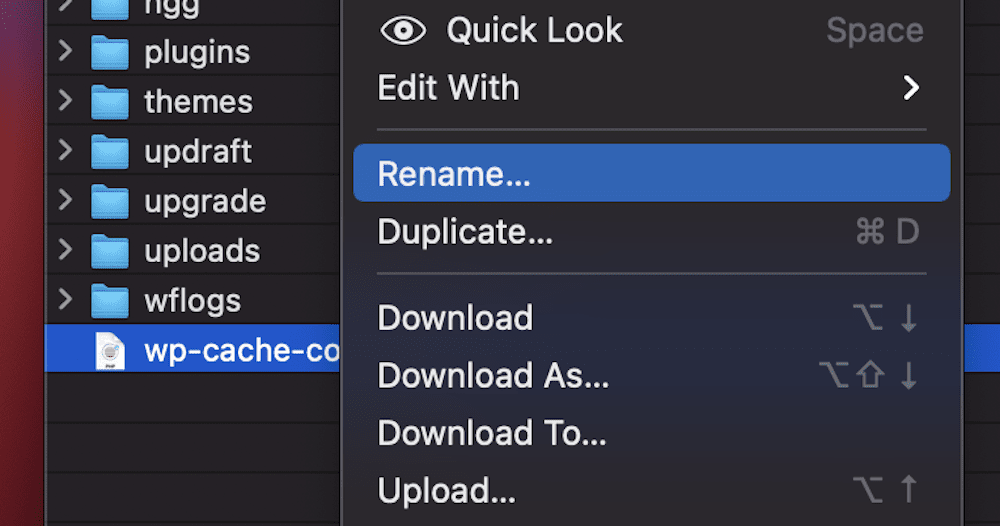The width and height of the screenshot is (1000, 526).
Task: Click the Quick Look eye icon
Action: coord(403,30)
